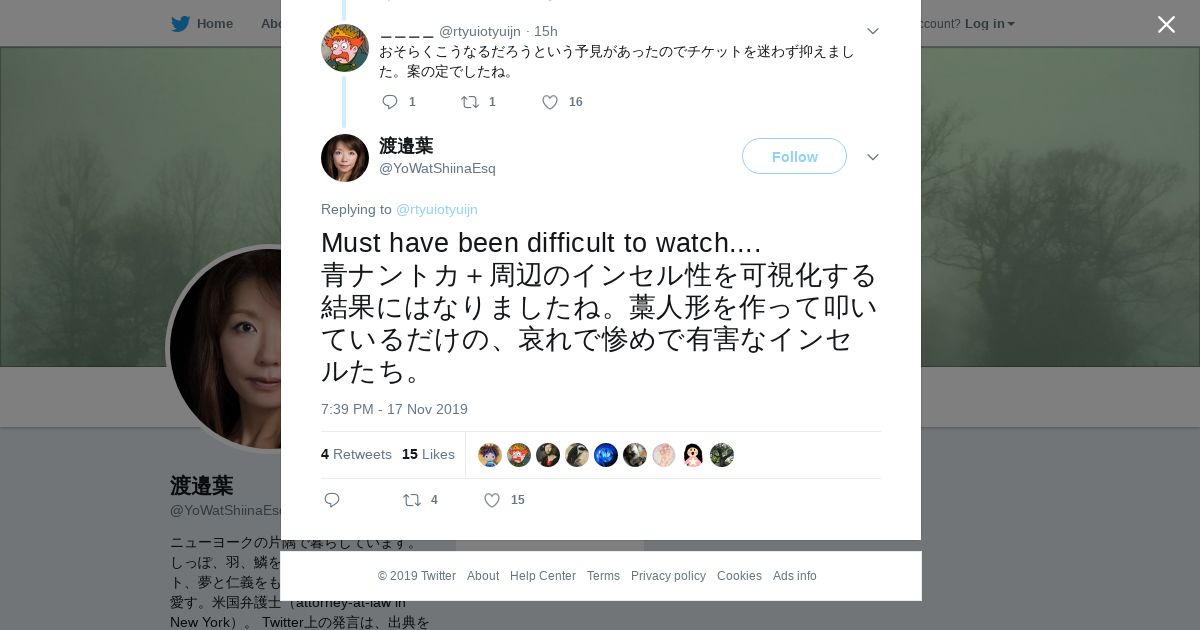Retweet the main tweet with 4 retweets
This screenshot has width=1200, height=630.
[x=412, y=500]
